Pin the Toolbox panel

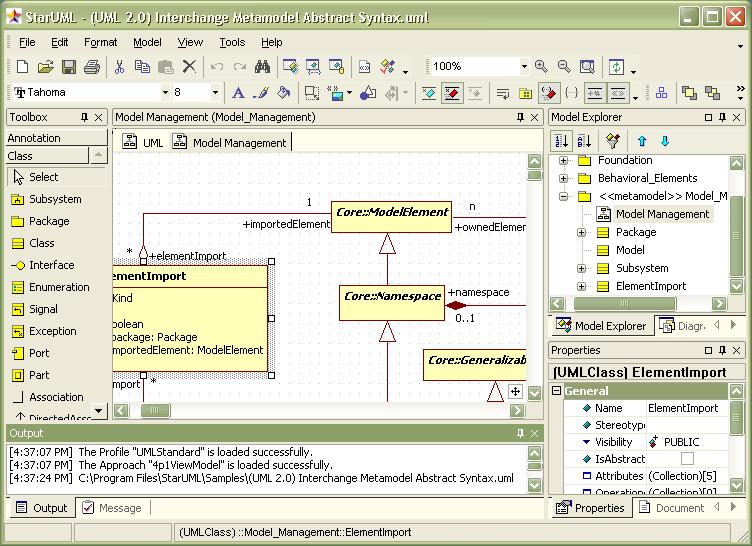click(x=84, y=117)
